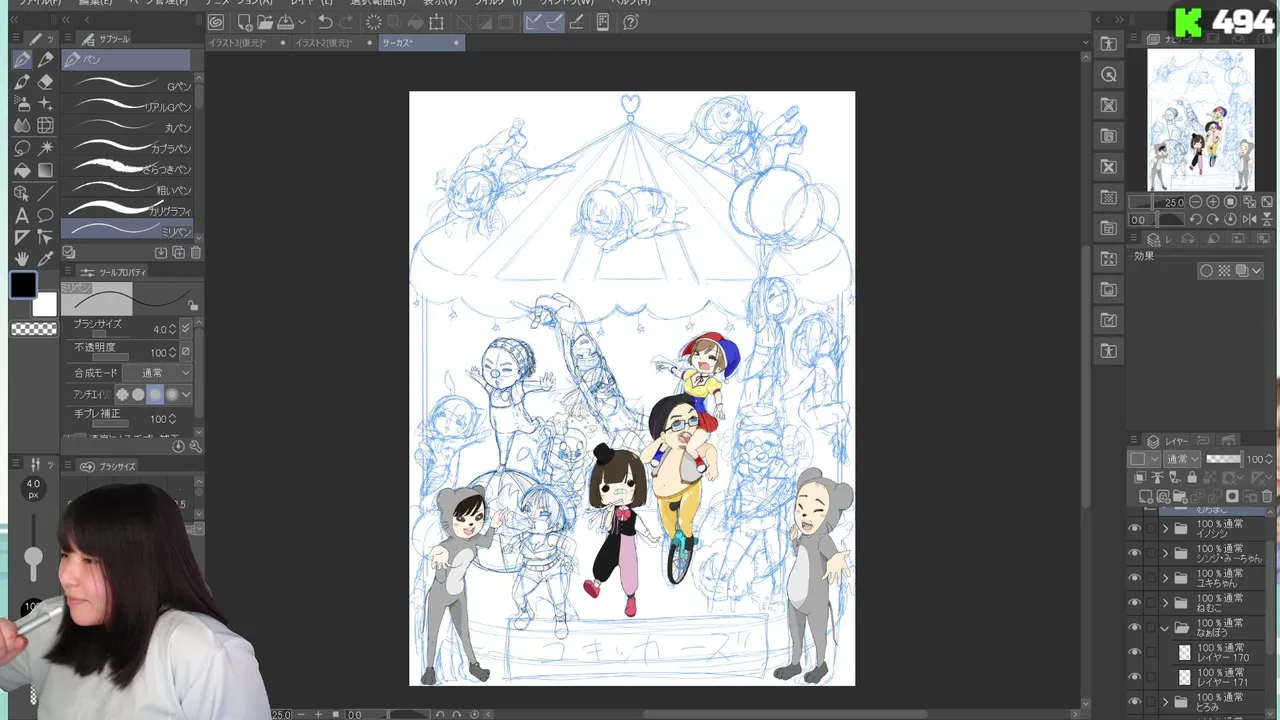Open the layer blending mode dropdown
The height and width of the screenshot is (720, 1280).
1183,460
